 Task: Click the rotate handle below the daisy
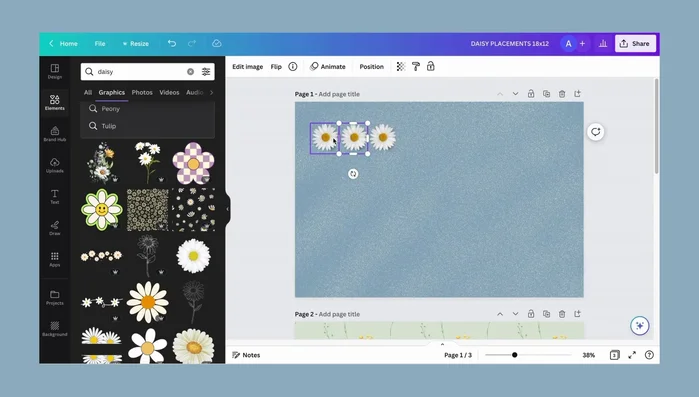(353, 174)
